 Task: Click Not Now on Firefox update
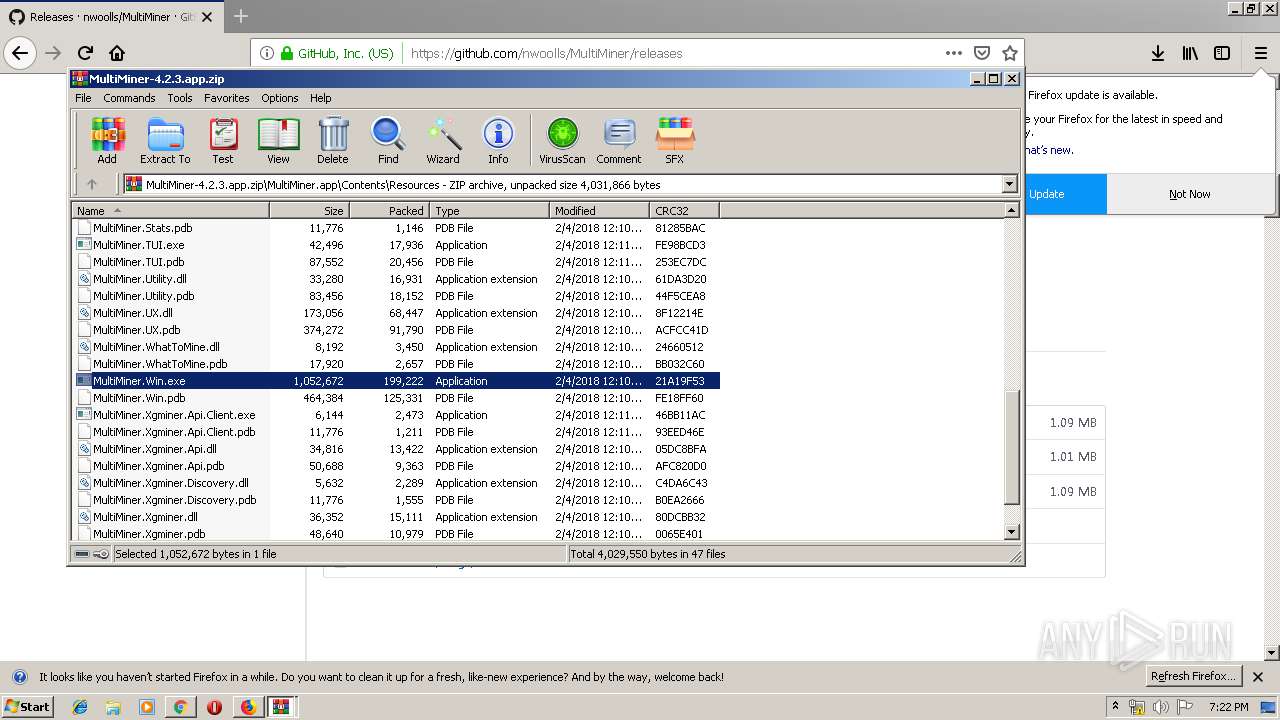pos(1190,194)
